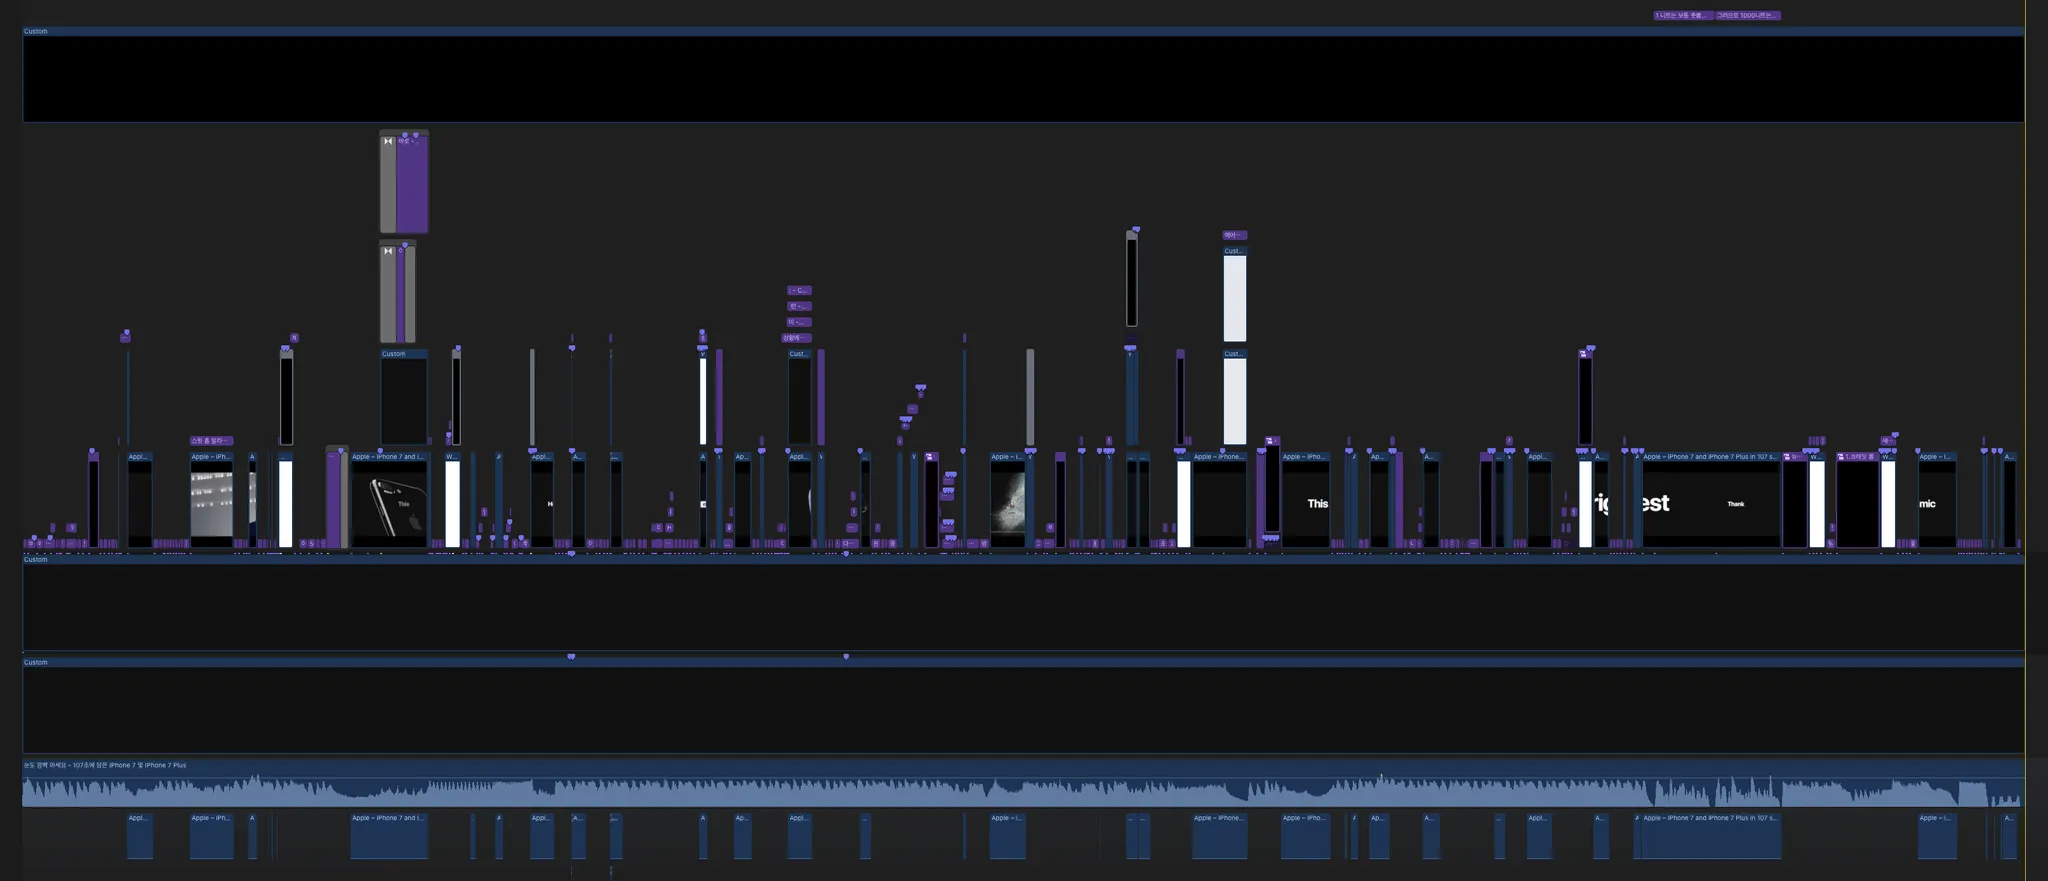Select detached audio clip 'Apple – iPhone 7 and i...'
2048x881 pixels.
point(390,836)
